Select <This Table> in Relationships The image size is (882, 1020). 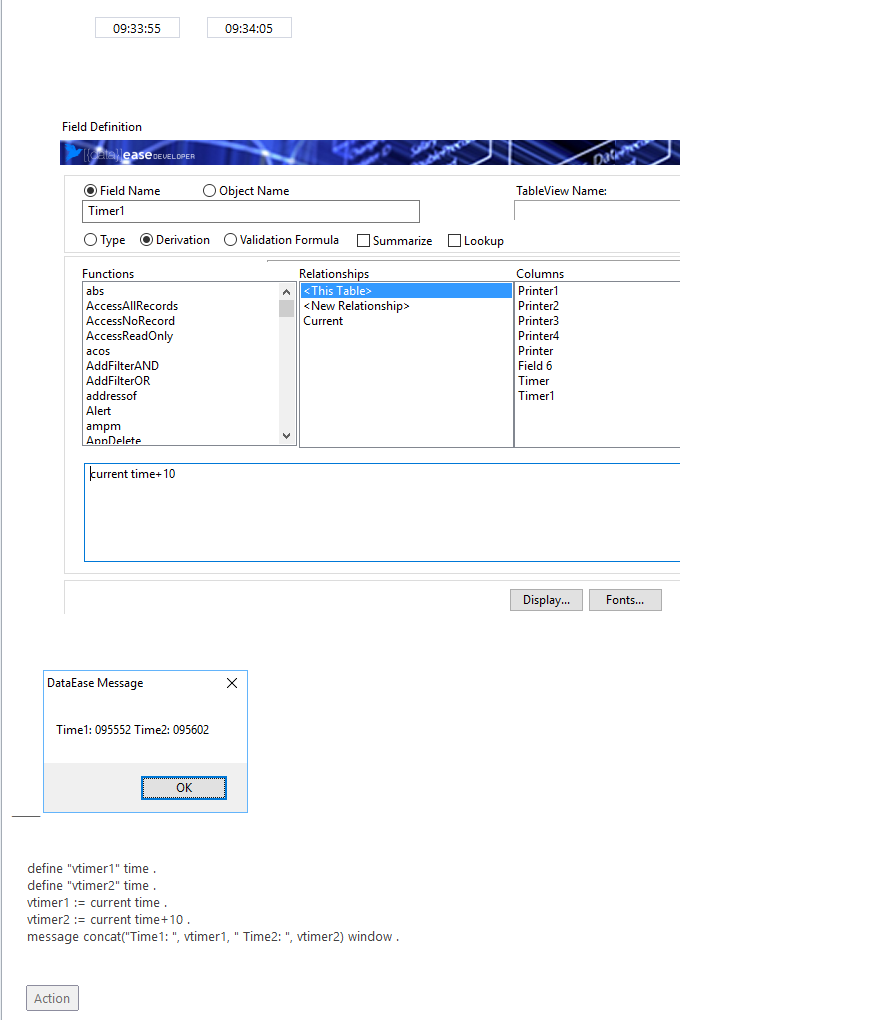(406, 291)
